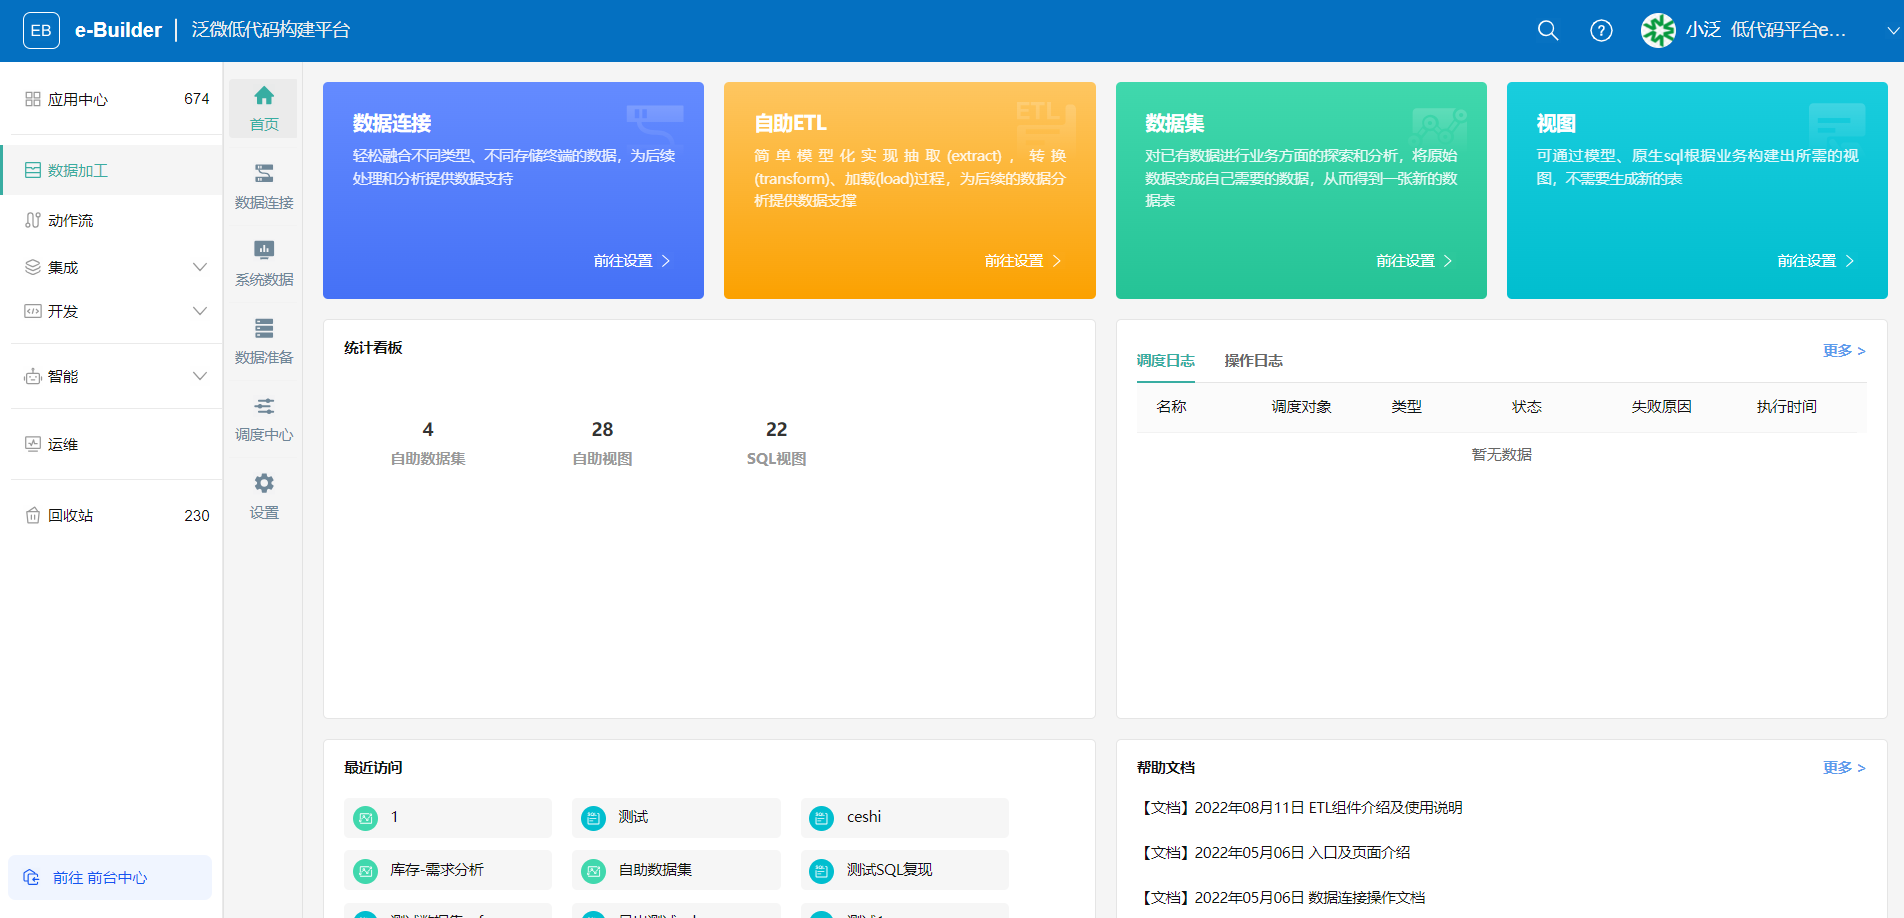1904x918 pixels.
Task: Click 前往 前台中心 button
Action: click(110, 877)
